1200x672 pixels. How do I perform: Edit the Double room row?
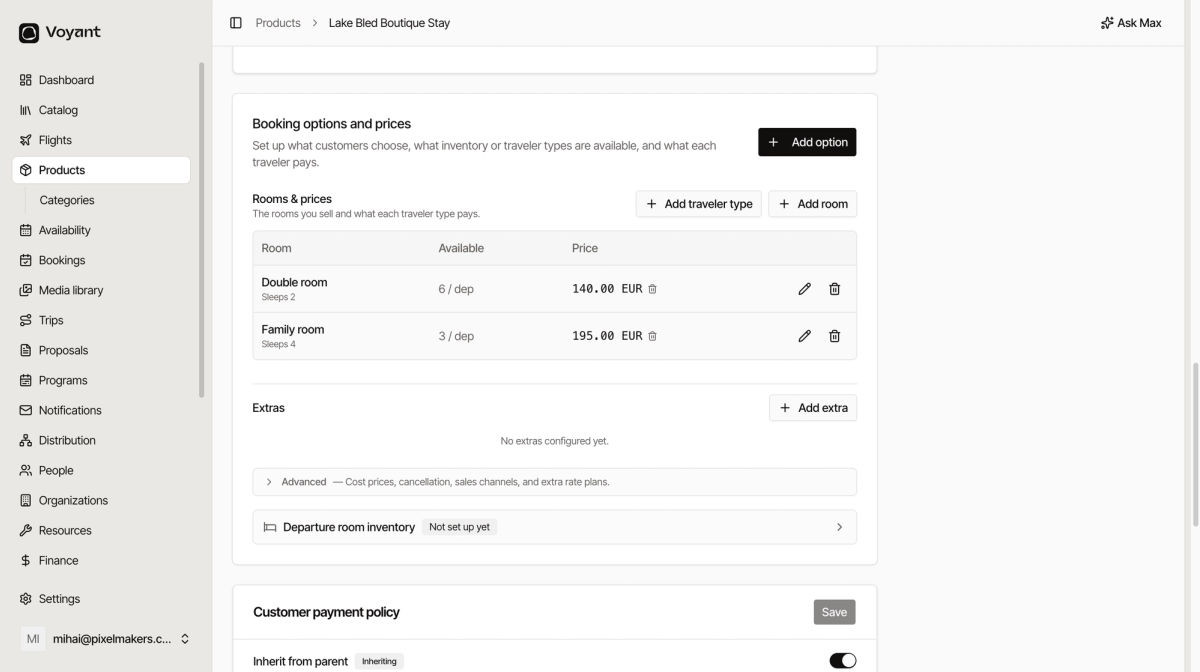tap(805, 289)
